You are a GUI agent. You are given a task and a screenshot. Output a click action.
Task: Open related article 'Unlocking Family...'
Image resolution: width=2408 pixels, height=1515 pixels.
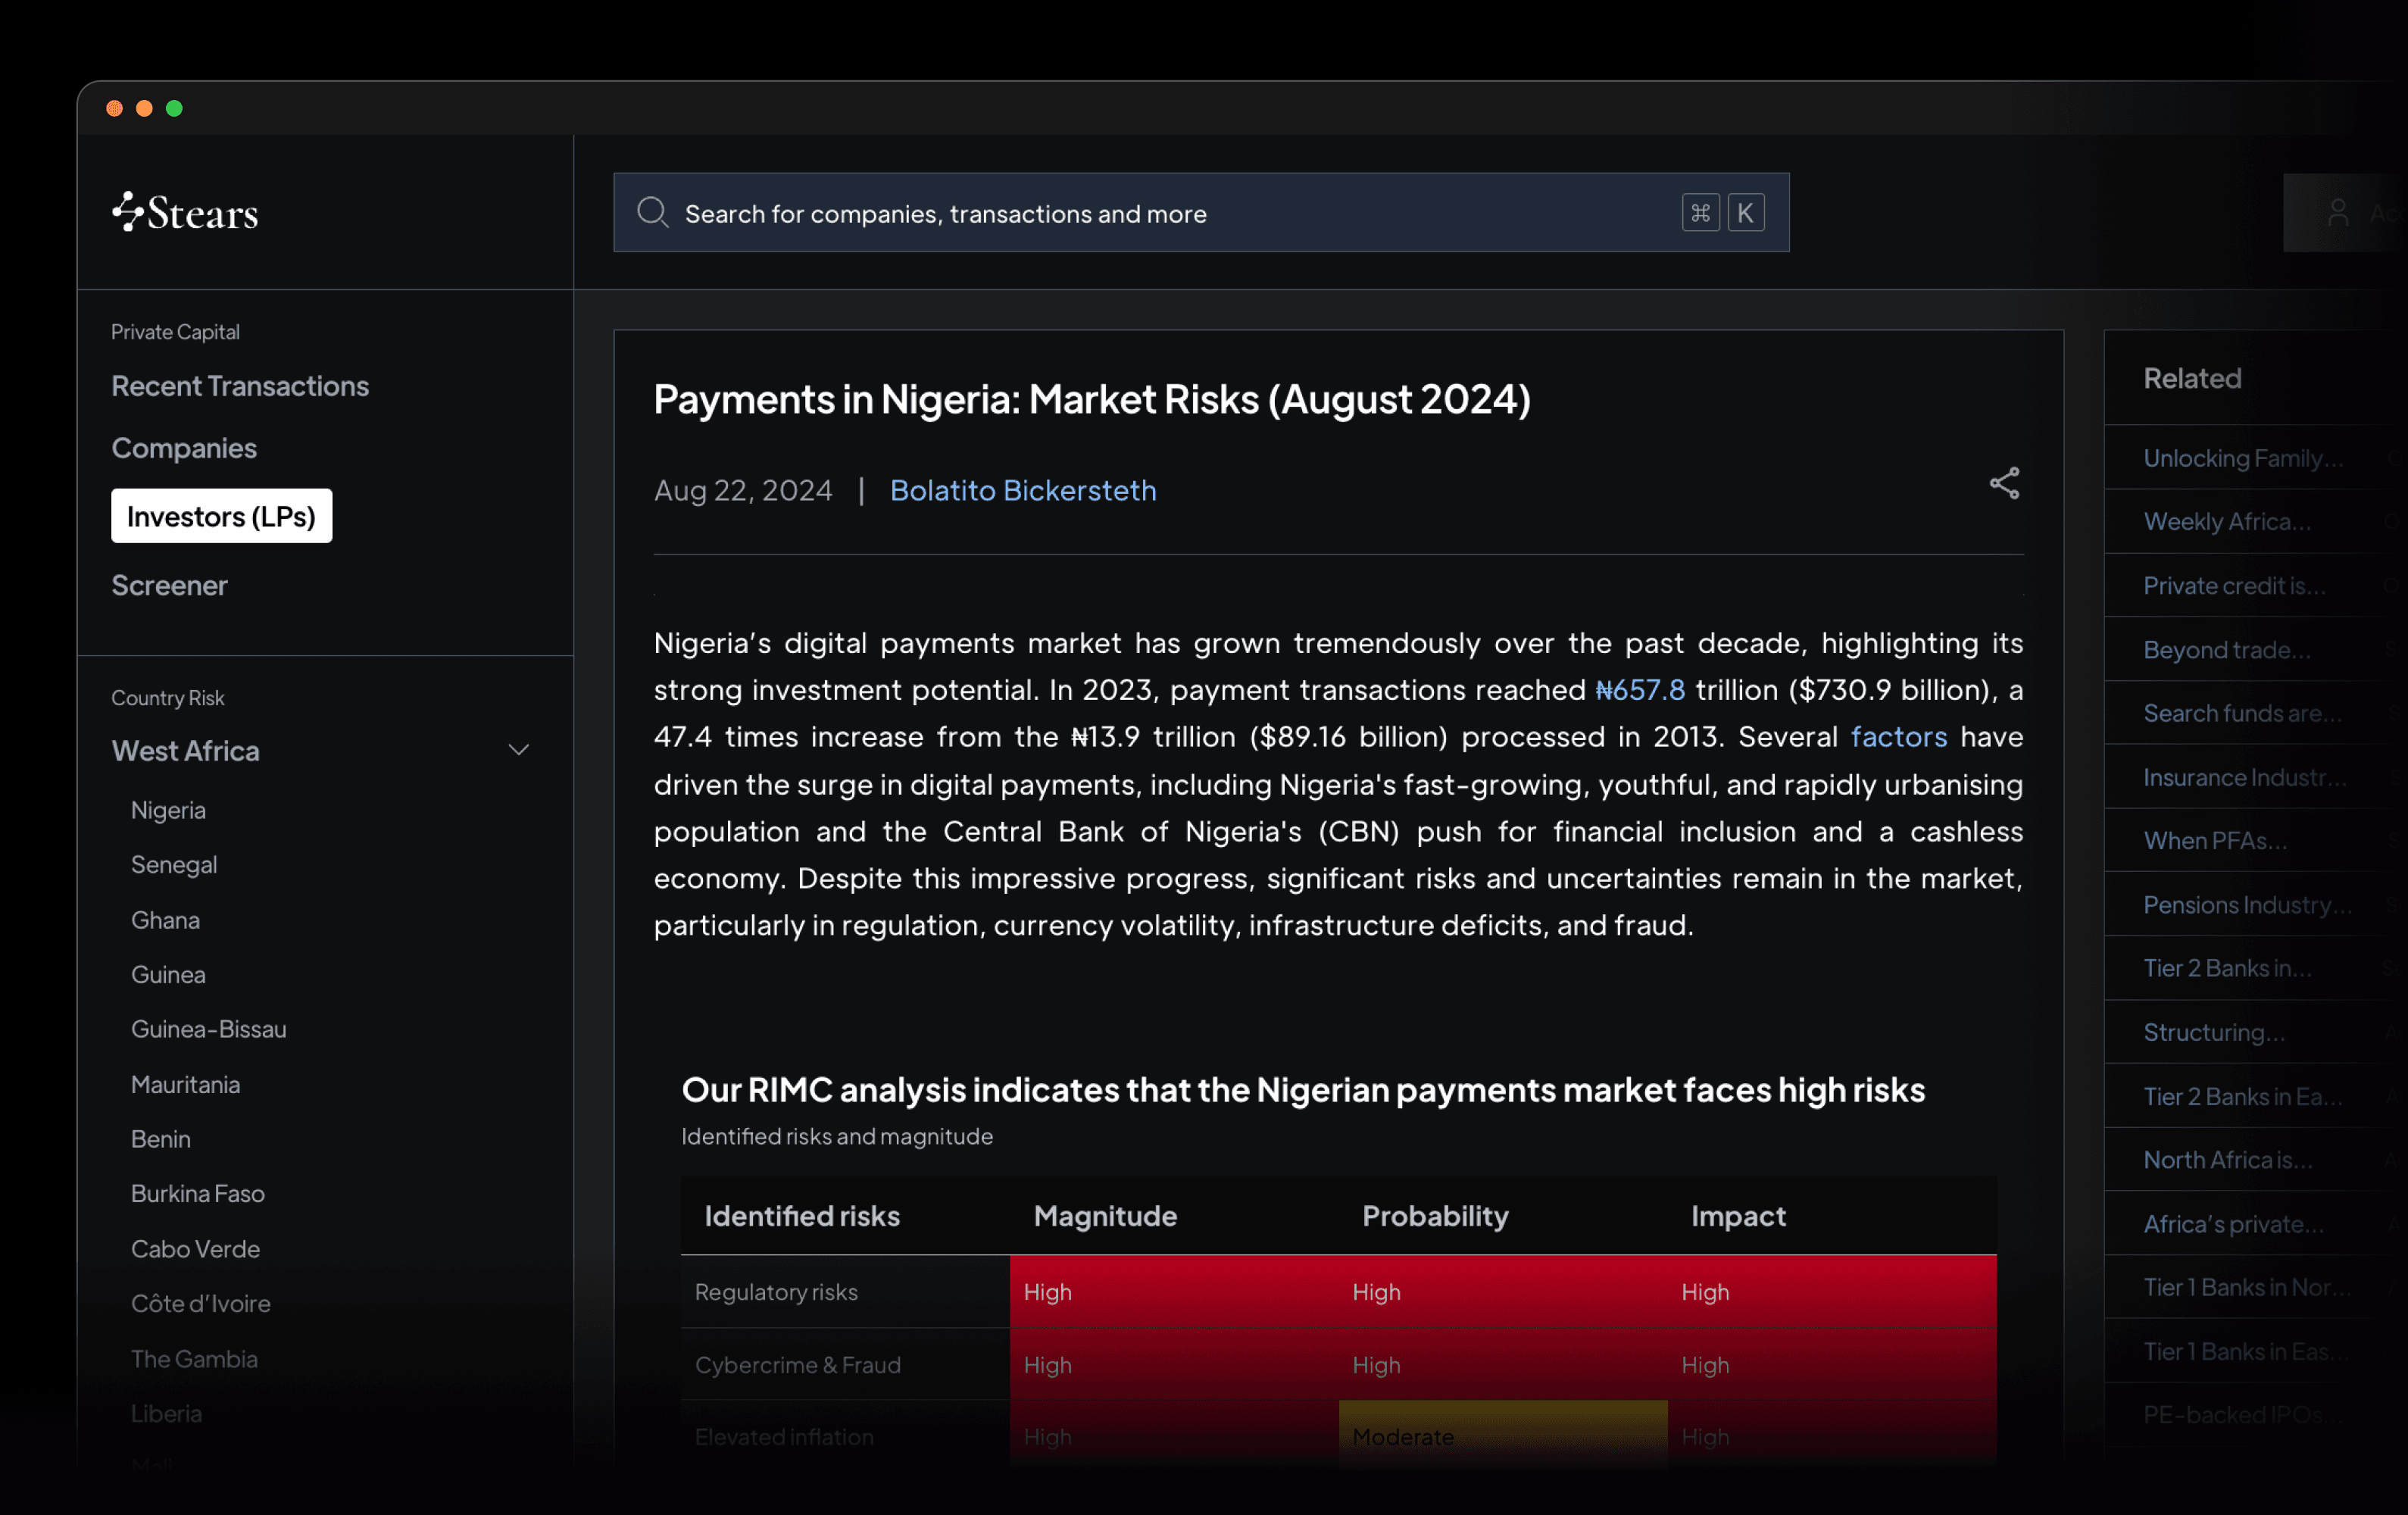tap(2243, 458)
